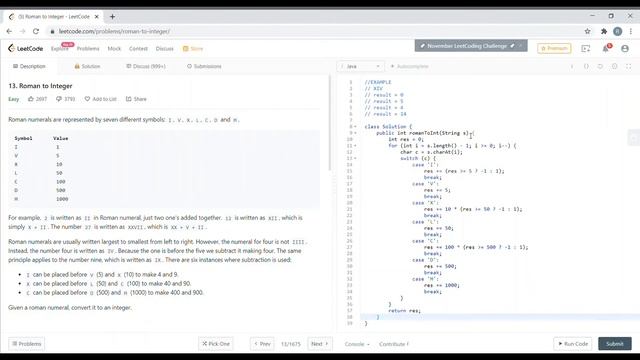Open the playground icon in the header
Image resolution: width=640 pixels, height=360 pixels.
click(586, 49)
